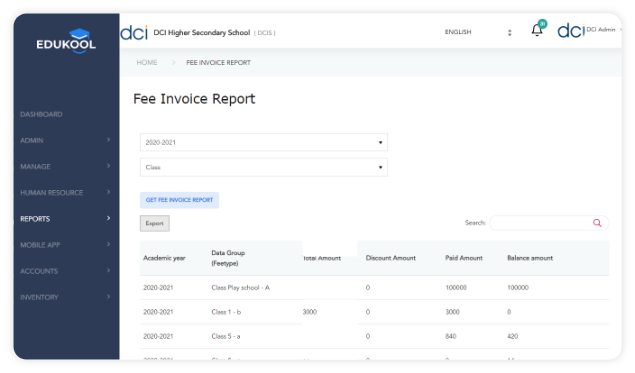The image size is (635, 373).
Task: Click balance 420 in Class 5 - a row
Action: [x=512, y=336]
